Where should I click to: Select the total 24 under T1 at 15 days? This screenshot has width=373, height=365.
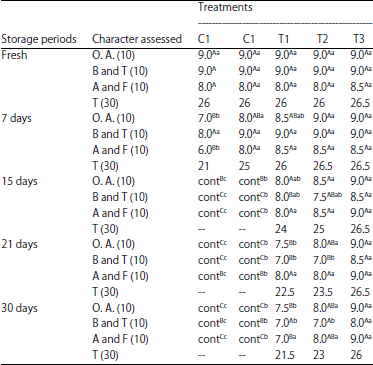[x=281, y=229]
